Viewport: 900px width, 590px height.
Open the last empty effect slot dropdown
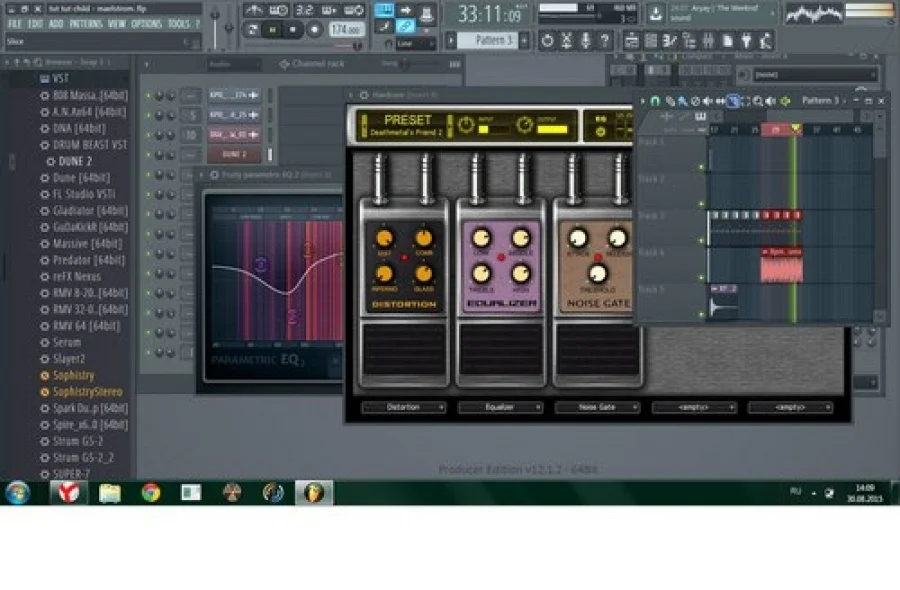click(790, 407)
